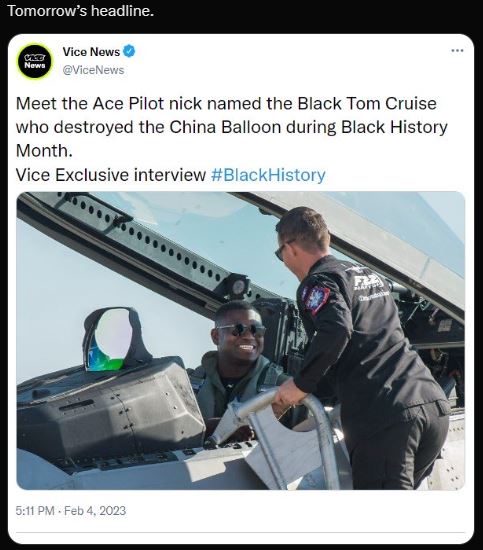Click the 5:11 PM timestamp
The image size is (483, 550).
[35, 510]
